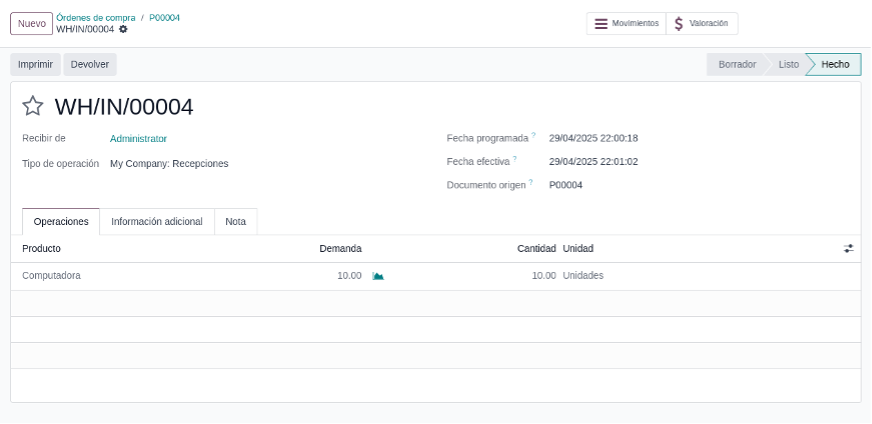Select the Computadora product row
The width and height of the screenshot is (872, 424).
(x=436, y=276)
